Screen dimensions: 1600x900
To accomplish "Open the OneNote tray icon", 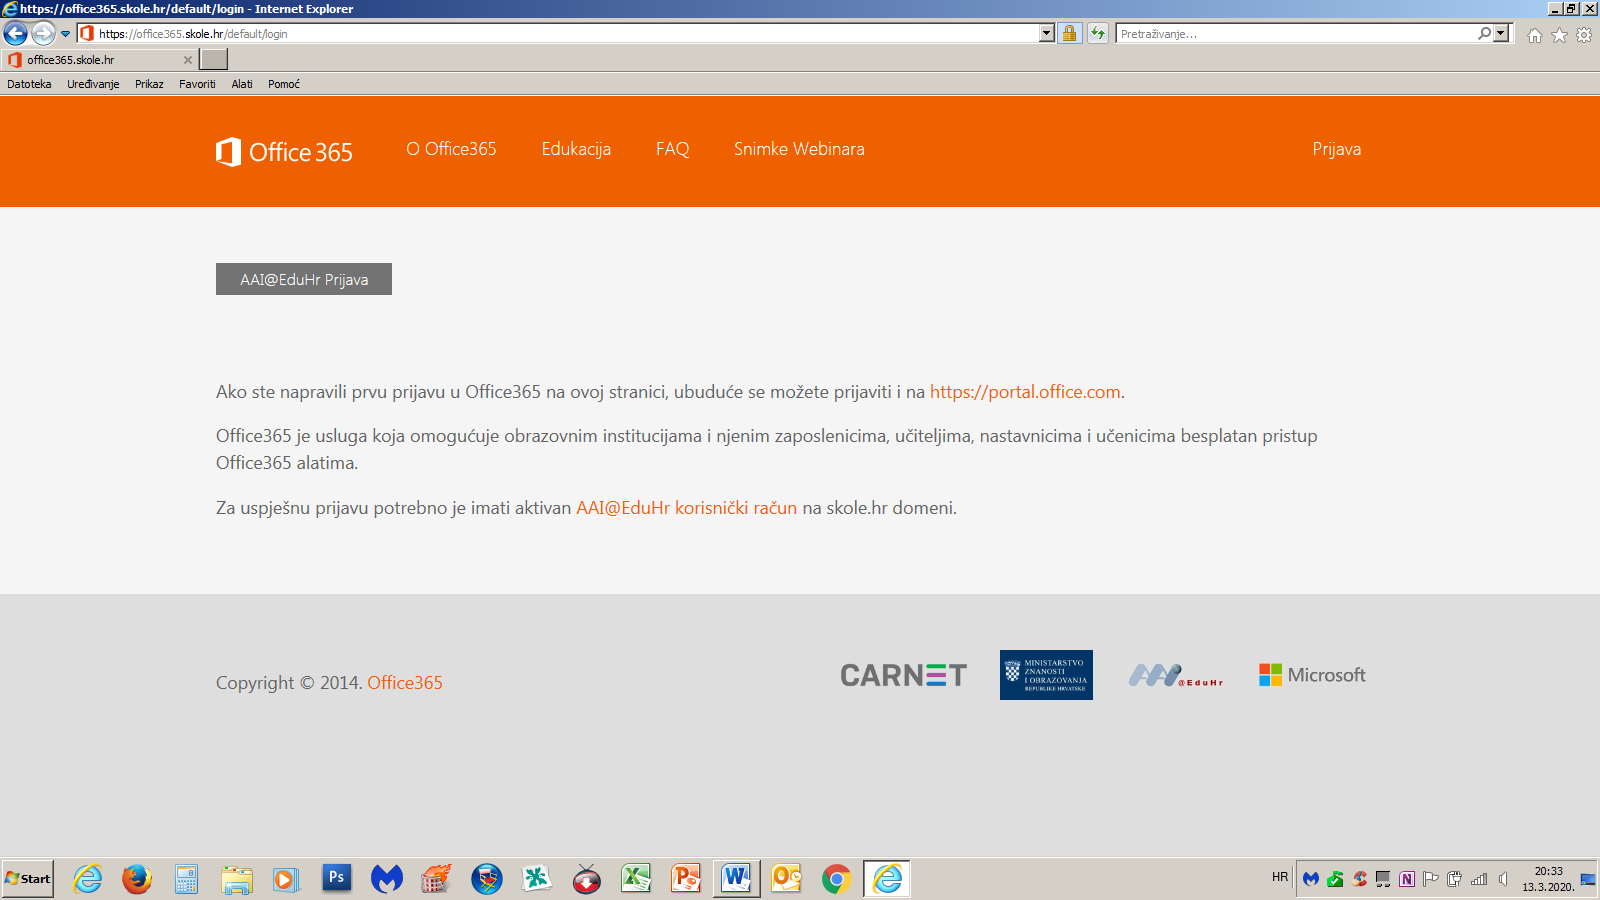I will [1407, 879].
